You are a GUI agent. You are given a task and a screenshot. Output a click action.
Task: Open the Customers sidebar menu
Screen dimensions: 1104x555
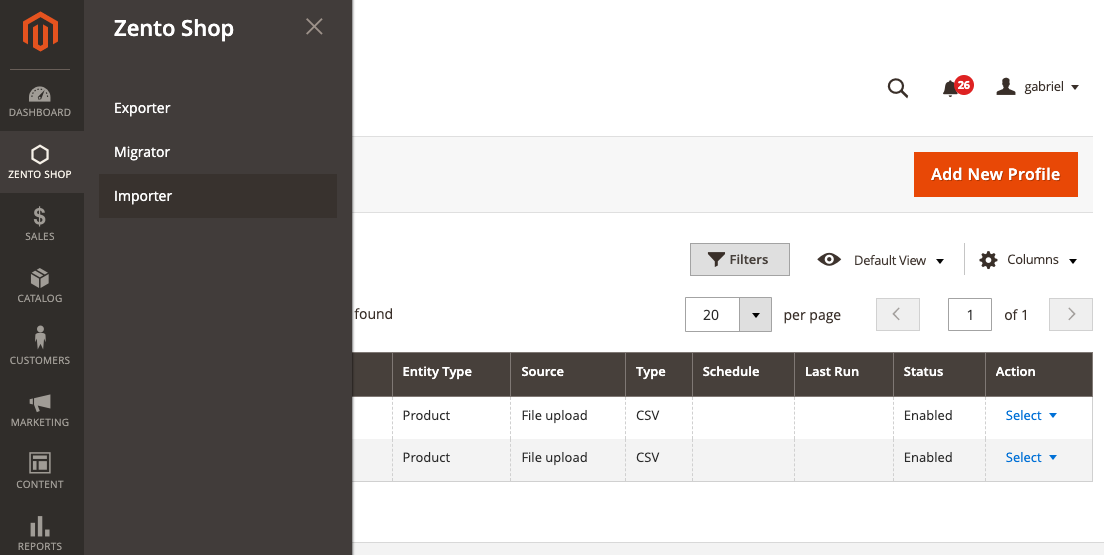(x=40, y=348)
